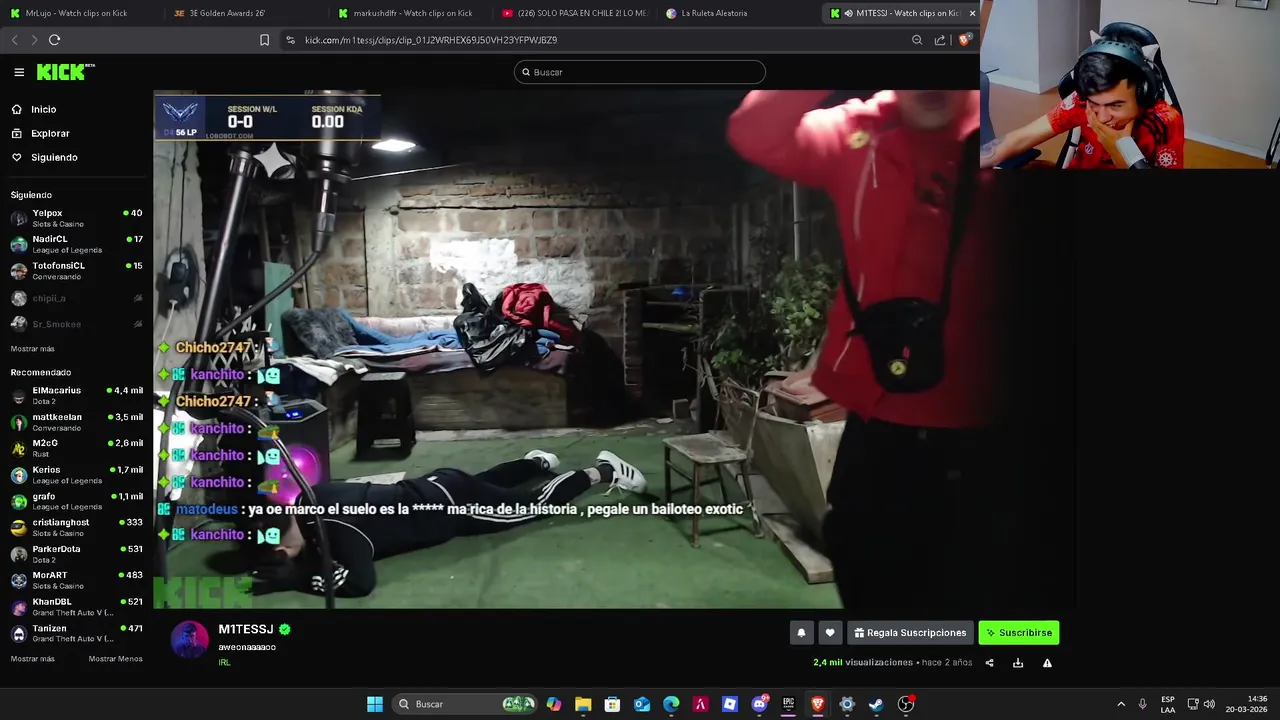Open TotofonsiCL channel in the sidebar

coord(76,271)
